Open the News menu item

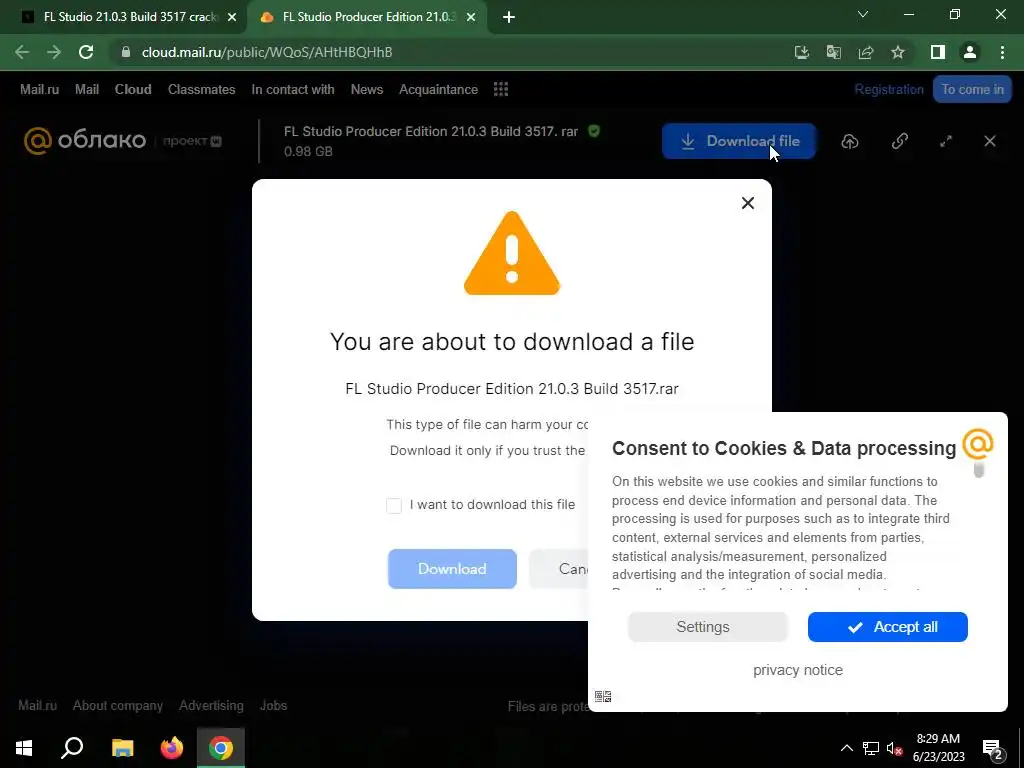coord(366,89)
